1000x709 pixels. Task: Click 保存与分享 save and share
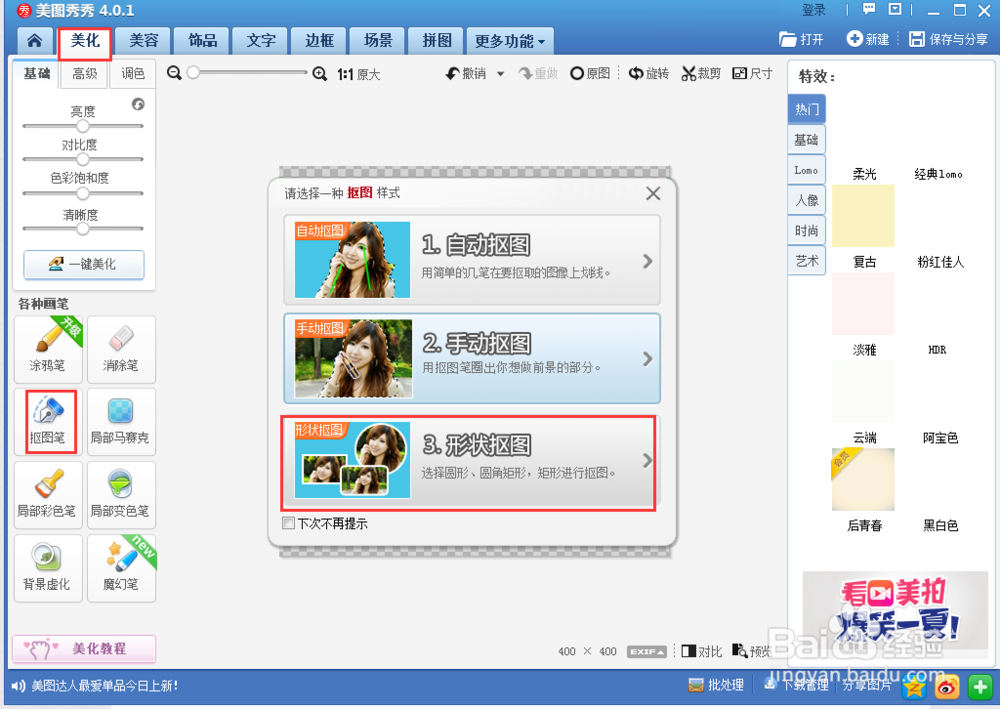point(948,39)
